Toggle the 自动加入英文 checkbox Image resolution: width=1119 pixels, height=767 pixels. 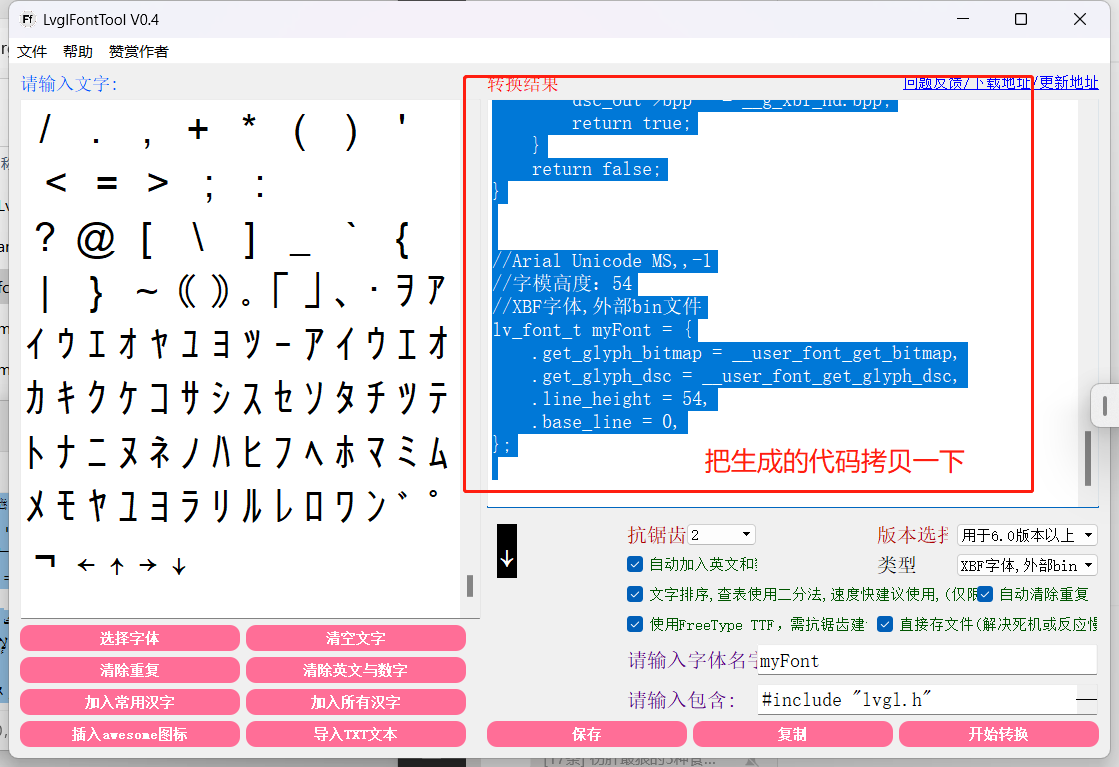(634, 564)
